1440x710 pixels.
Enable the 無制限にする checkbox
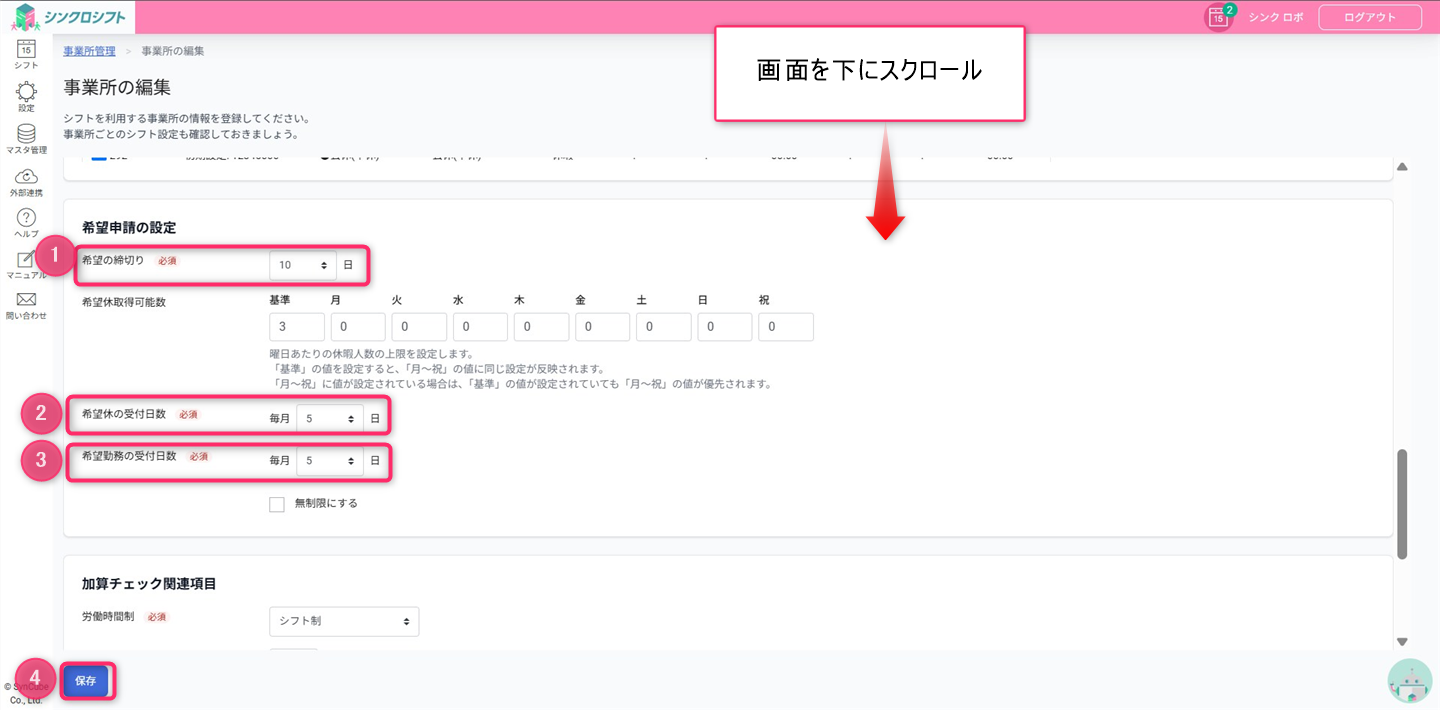(277, 504)
